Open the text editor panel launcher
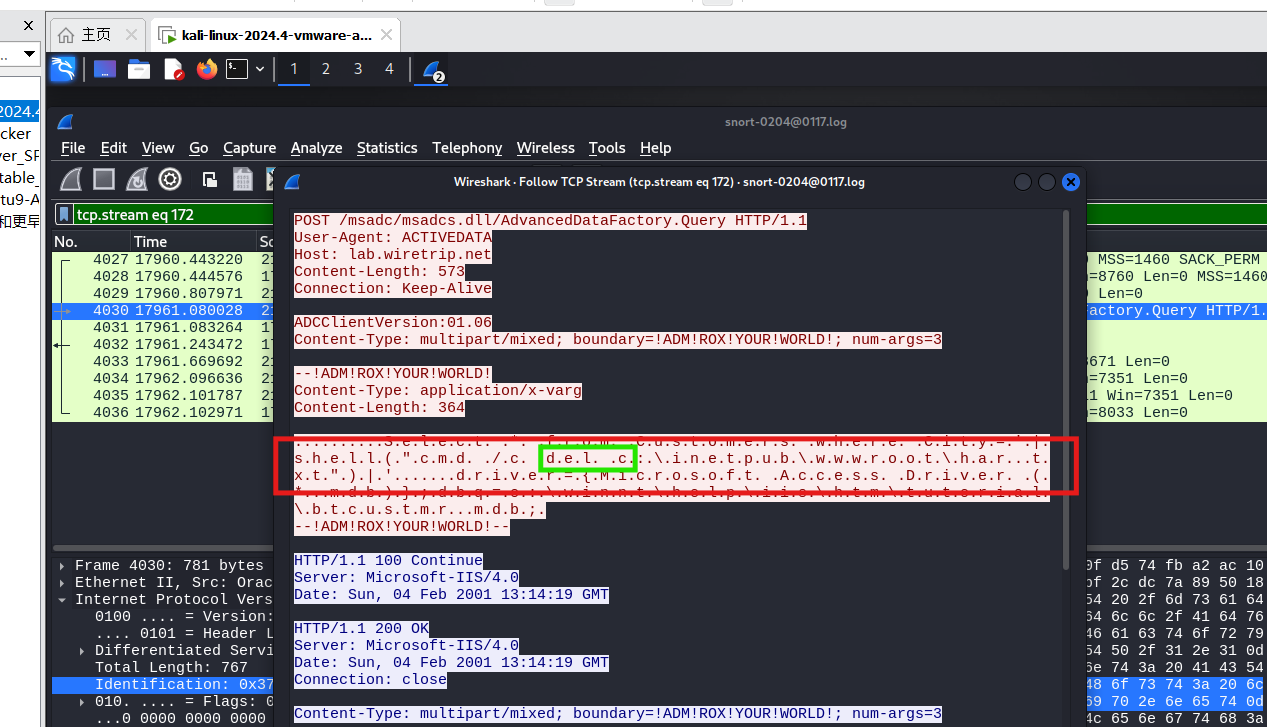1267x727 pixels. [x=173, y=69]
